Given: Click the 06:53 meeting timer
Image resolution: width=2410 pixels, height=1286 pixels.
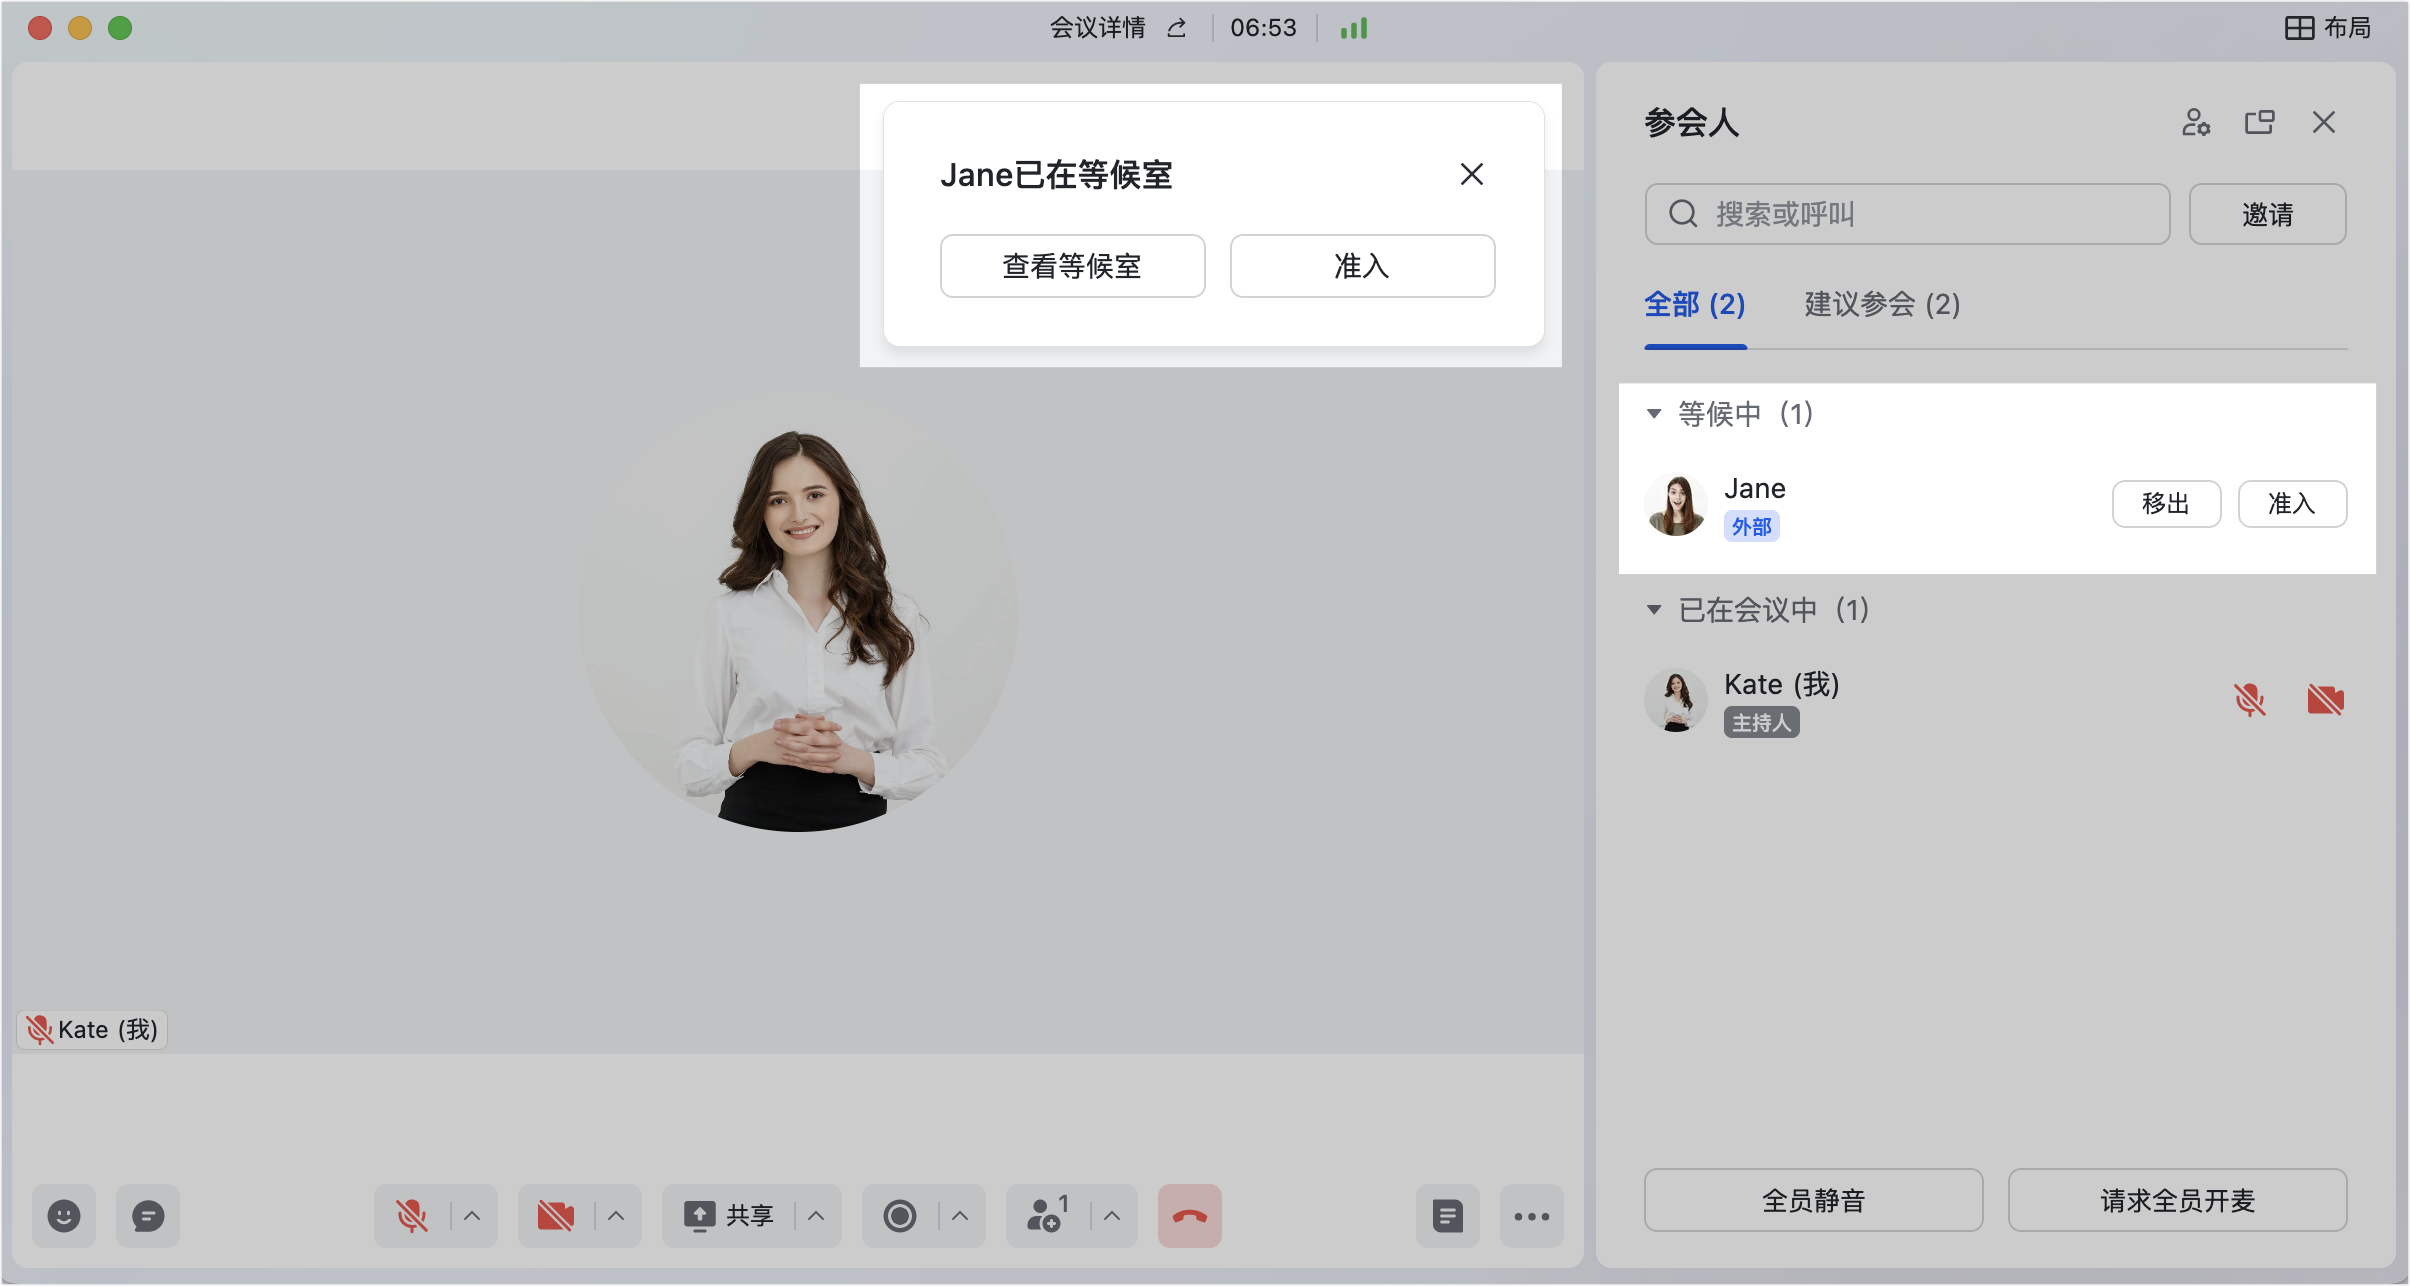Looking at the screenshot, I should pos(1264,28).
